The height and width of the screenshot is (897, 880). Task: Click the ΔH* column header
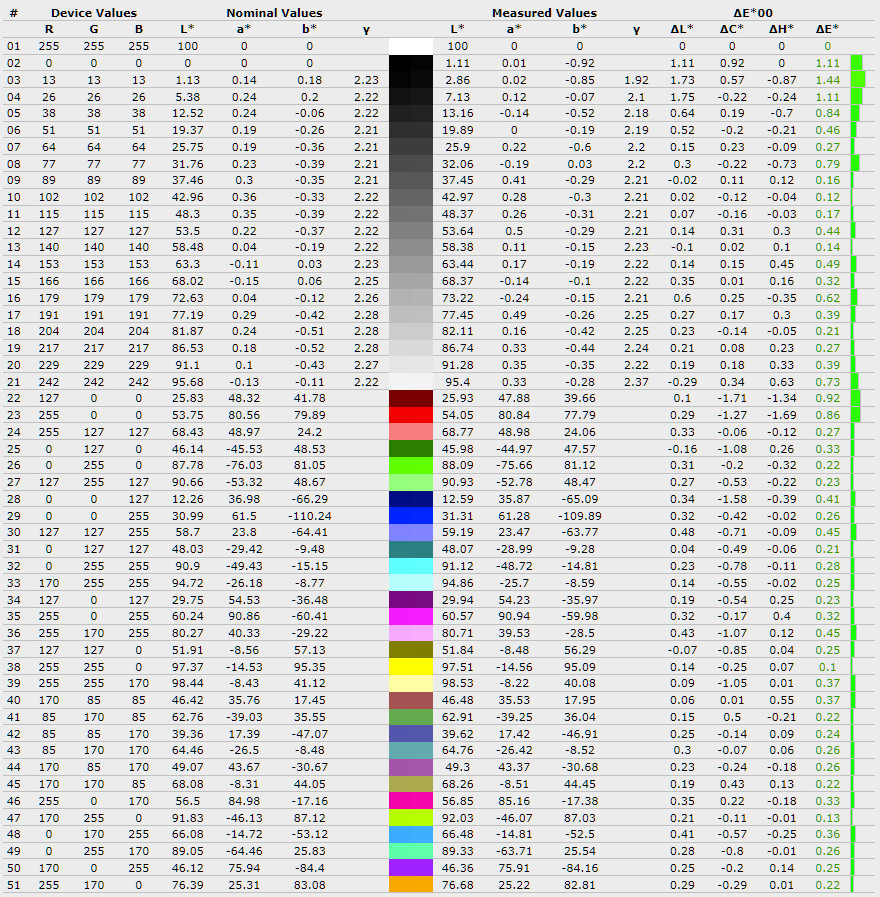(x=780, y=29)
